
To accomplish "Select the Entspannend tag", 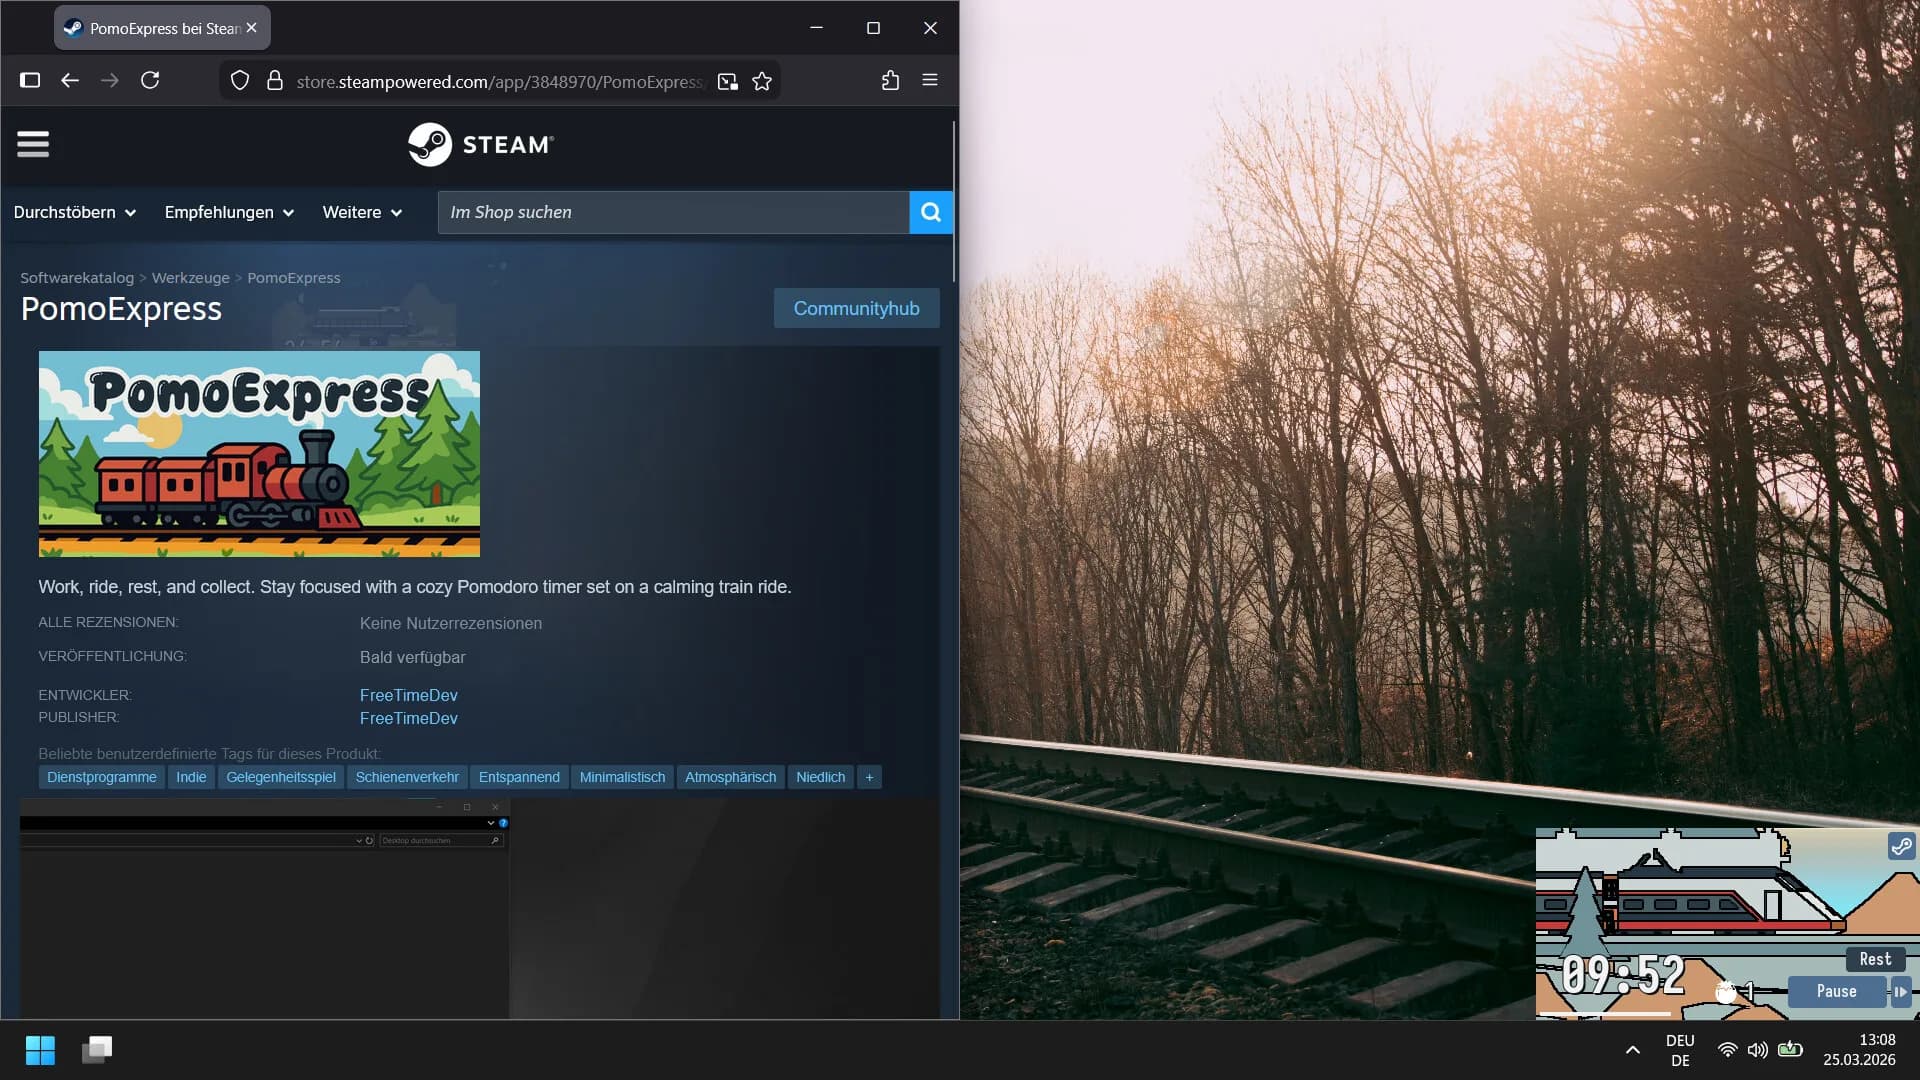I will (x=519, y=777).
